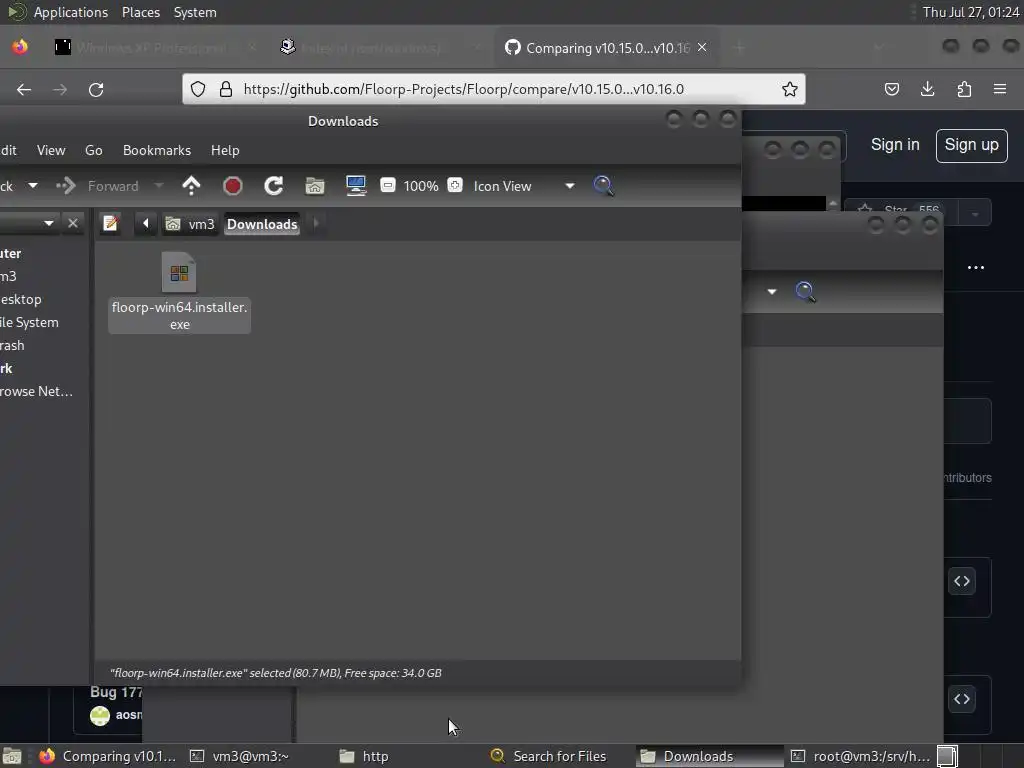Open the Places menu in top panel

pyautogui.click(x=140, y=12)
